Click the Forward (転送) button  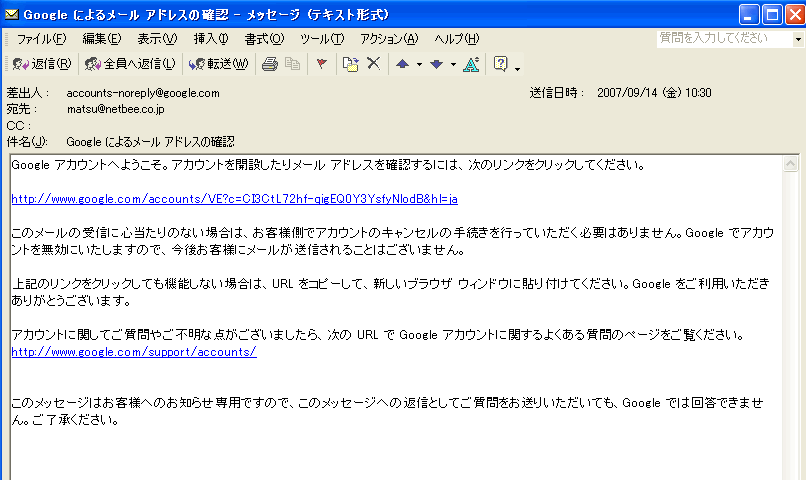(218, 64)
